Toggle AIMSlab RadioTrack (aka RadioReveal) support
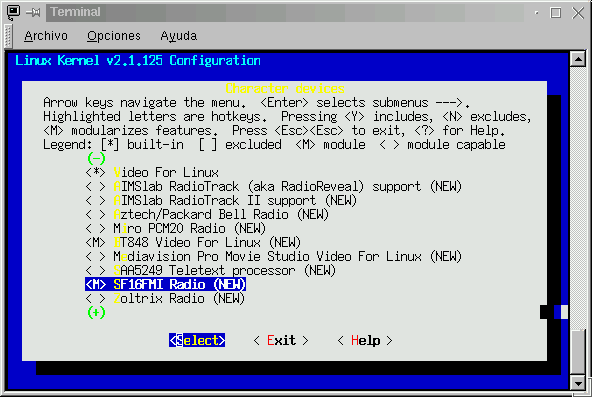Image resolution: width=592 pixels, height=397 pixels. [x=274, y=186]
